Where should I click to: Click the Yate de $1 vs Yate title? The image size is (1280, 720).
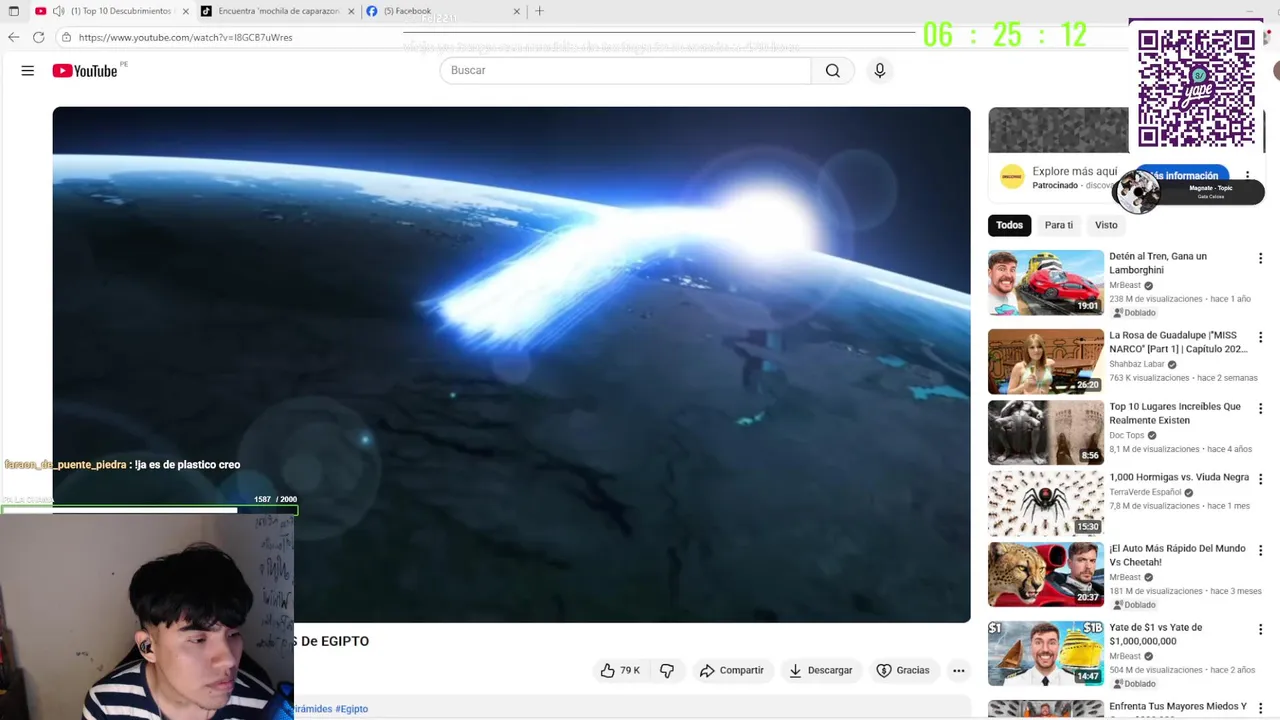tap(1156, 634)
